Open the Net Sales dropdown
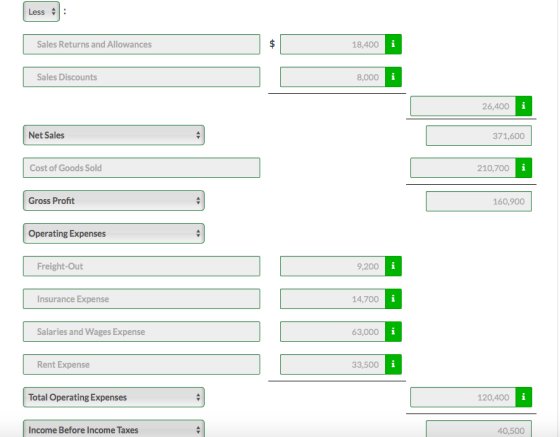This screenshot has width=560, height=437. (114, 135)
